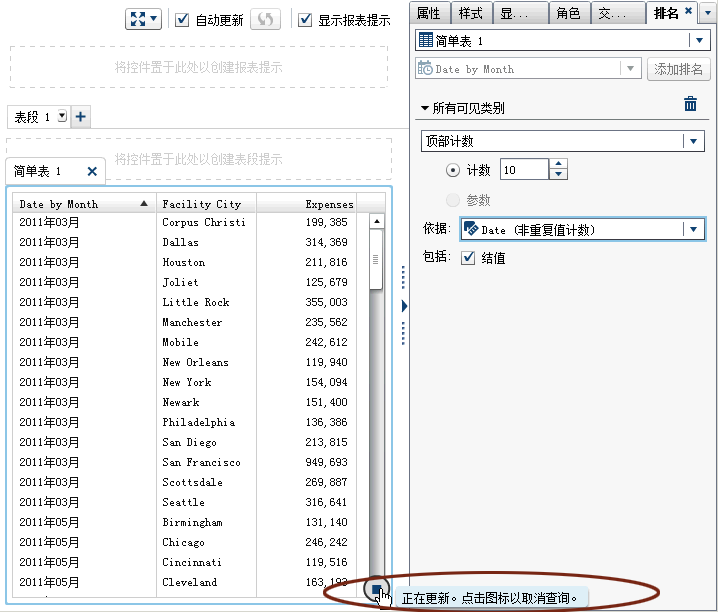
Task: Click the Cincinnati cell
Action: (191, 562)
